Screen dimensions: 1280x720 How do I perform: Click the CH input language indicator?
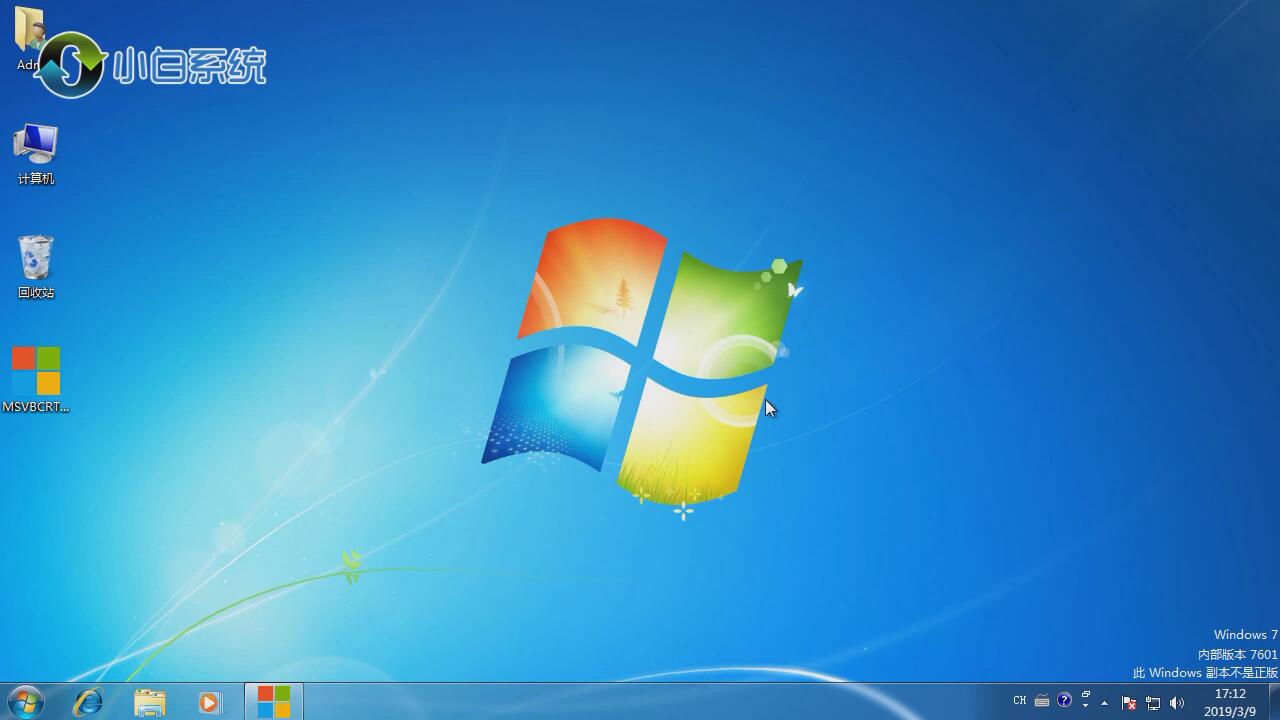[x=1020, y=701]
